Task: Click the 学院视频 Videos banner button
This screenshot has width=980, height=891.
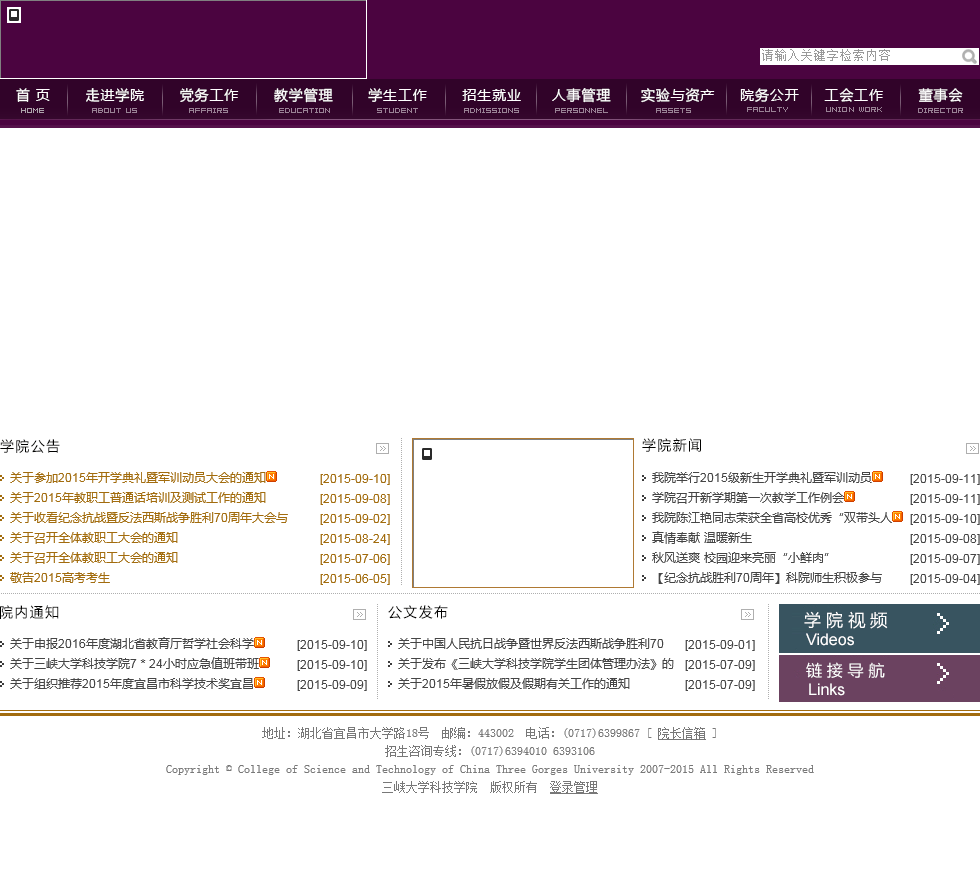Action: coord(879,629)
